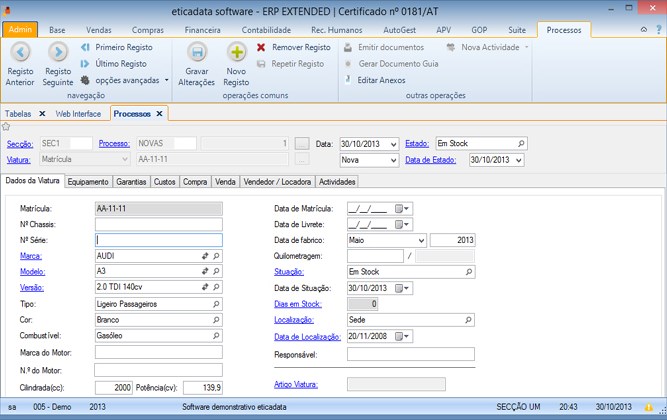
Task: Click the search icon in the Marca field
Action: pyautogui.click(x=216, y=256)
